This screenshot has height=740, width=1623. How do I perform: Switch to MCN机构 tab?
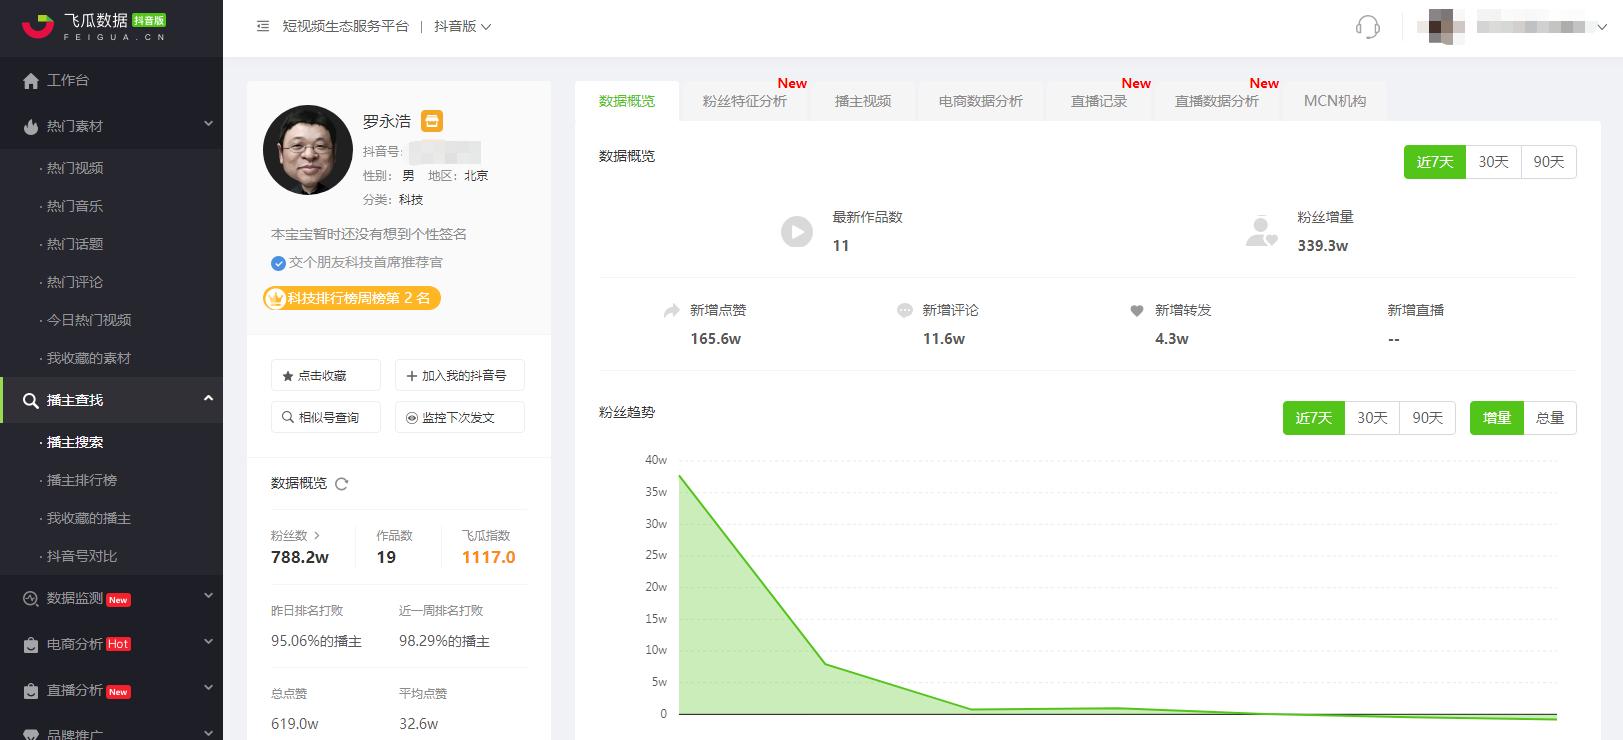coord(1335,101)
